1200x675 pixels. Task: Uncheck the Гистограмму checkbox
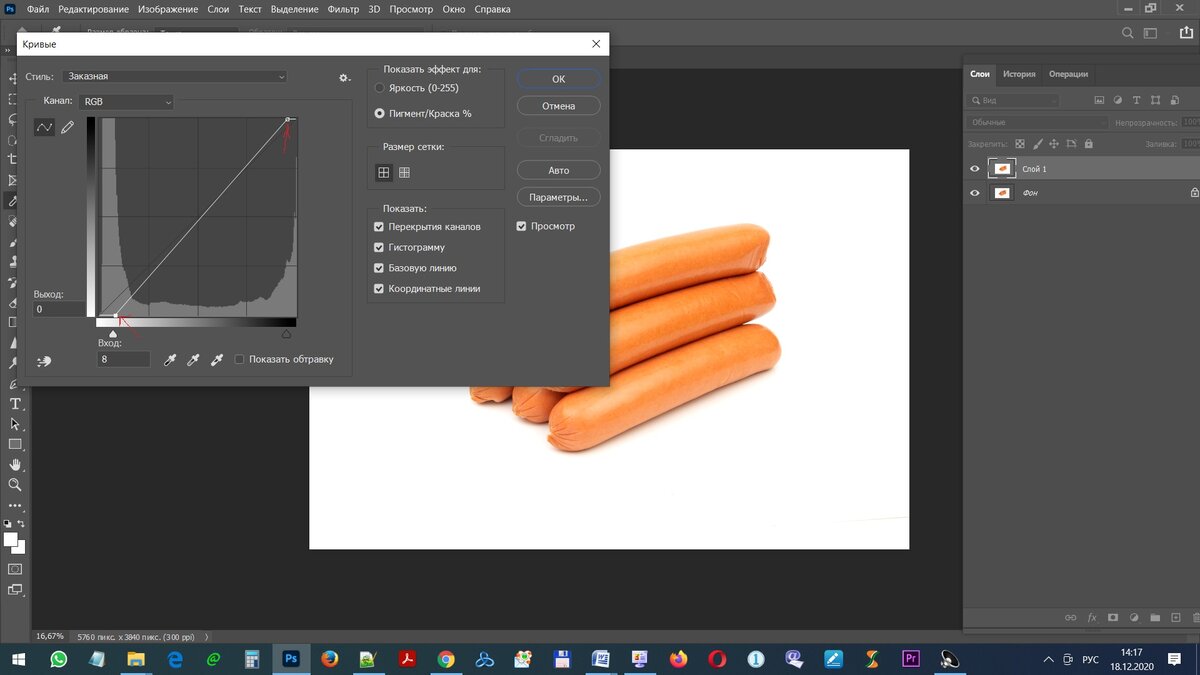(379, 247)
